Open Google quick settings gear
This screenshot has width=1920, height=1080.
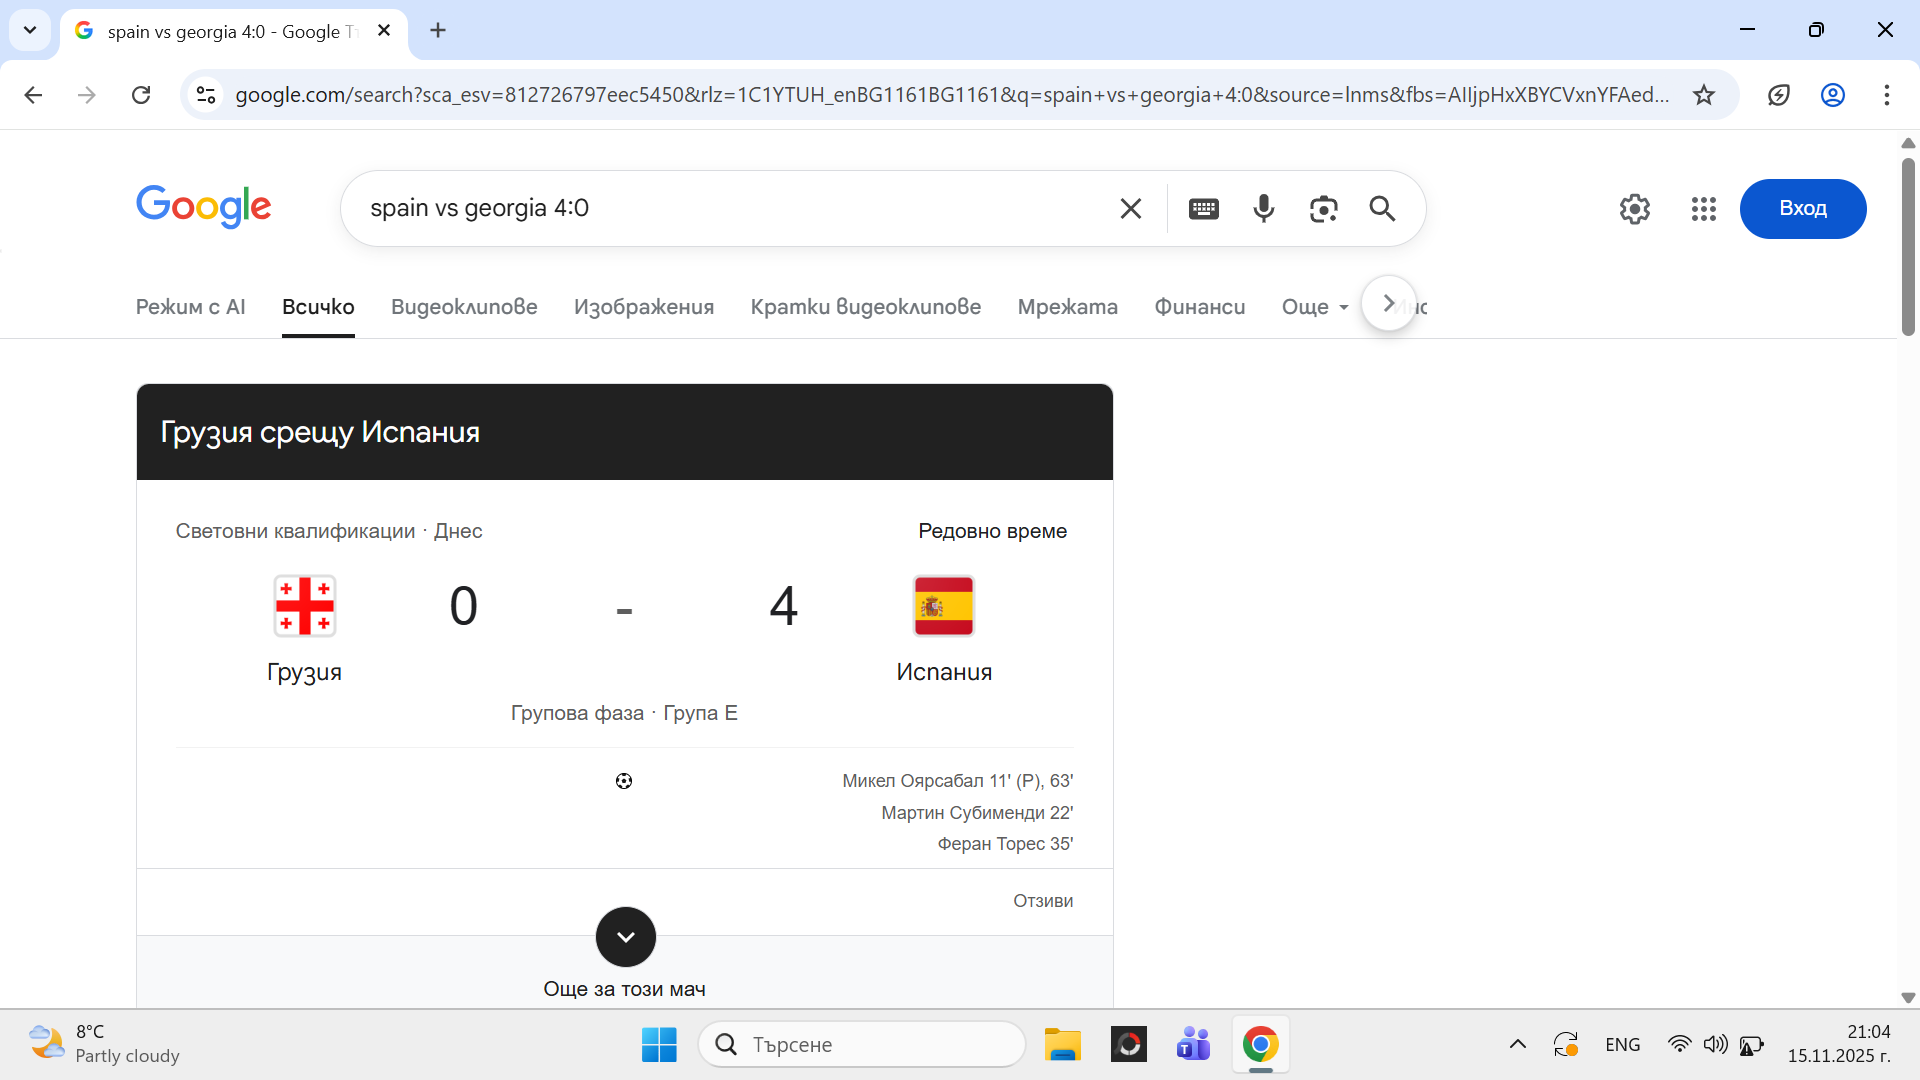coord(1634,208)
